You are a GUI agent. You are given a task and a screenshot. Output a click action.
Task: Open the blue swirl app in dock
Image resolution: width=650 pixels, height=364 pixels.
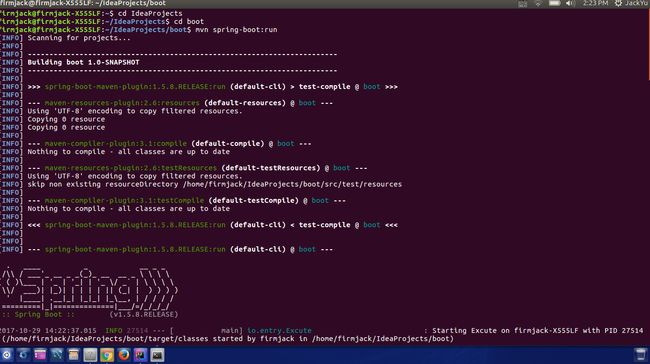23,355
